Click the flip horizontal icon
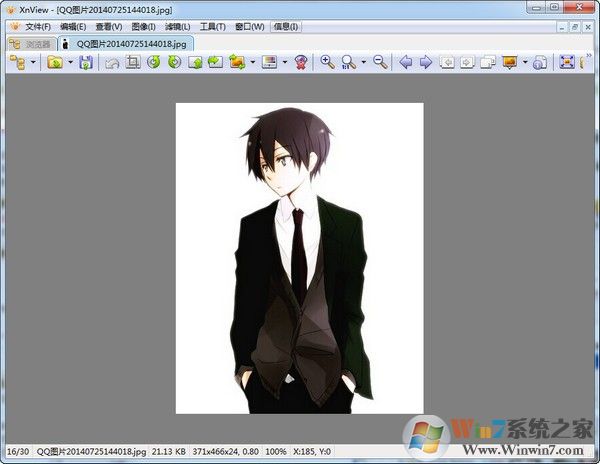Screen dimensions: 600x464 [215, 62]
